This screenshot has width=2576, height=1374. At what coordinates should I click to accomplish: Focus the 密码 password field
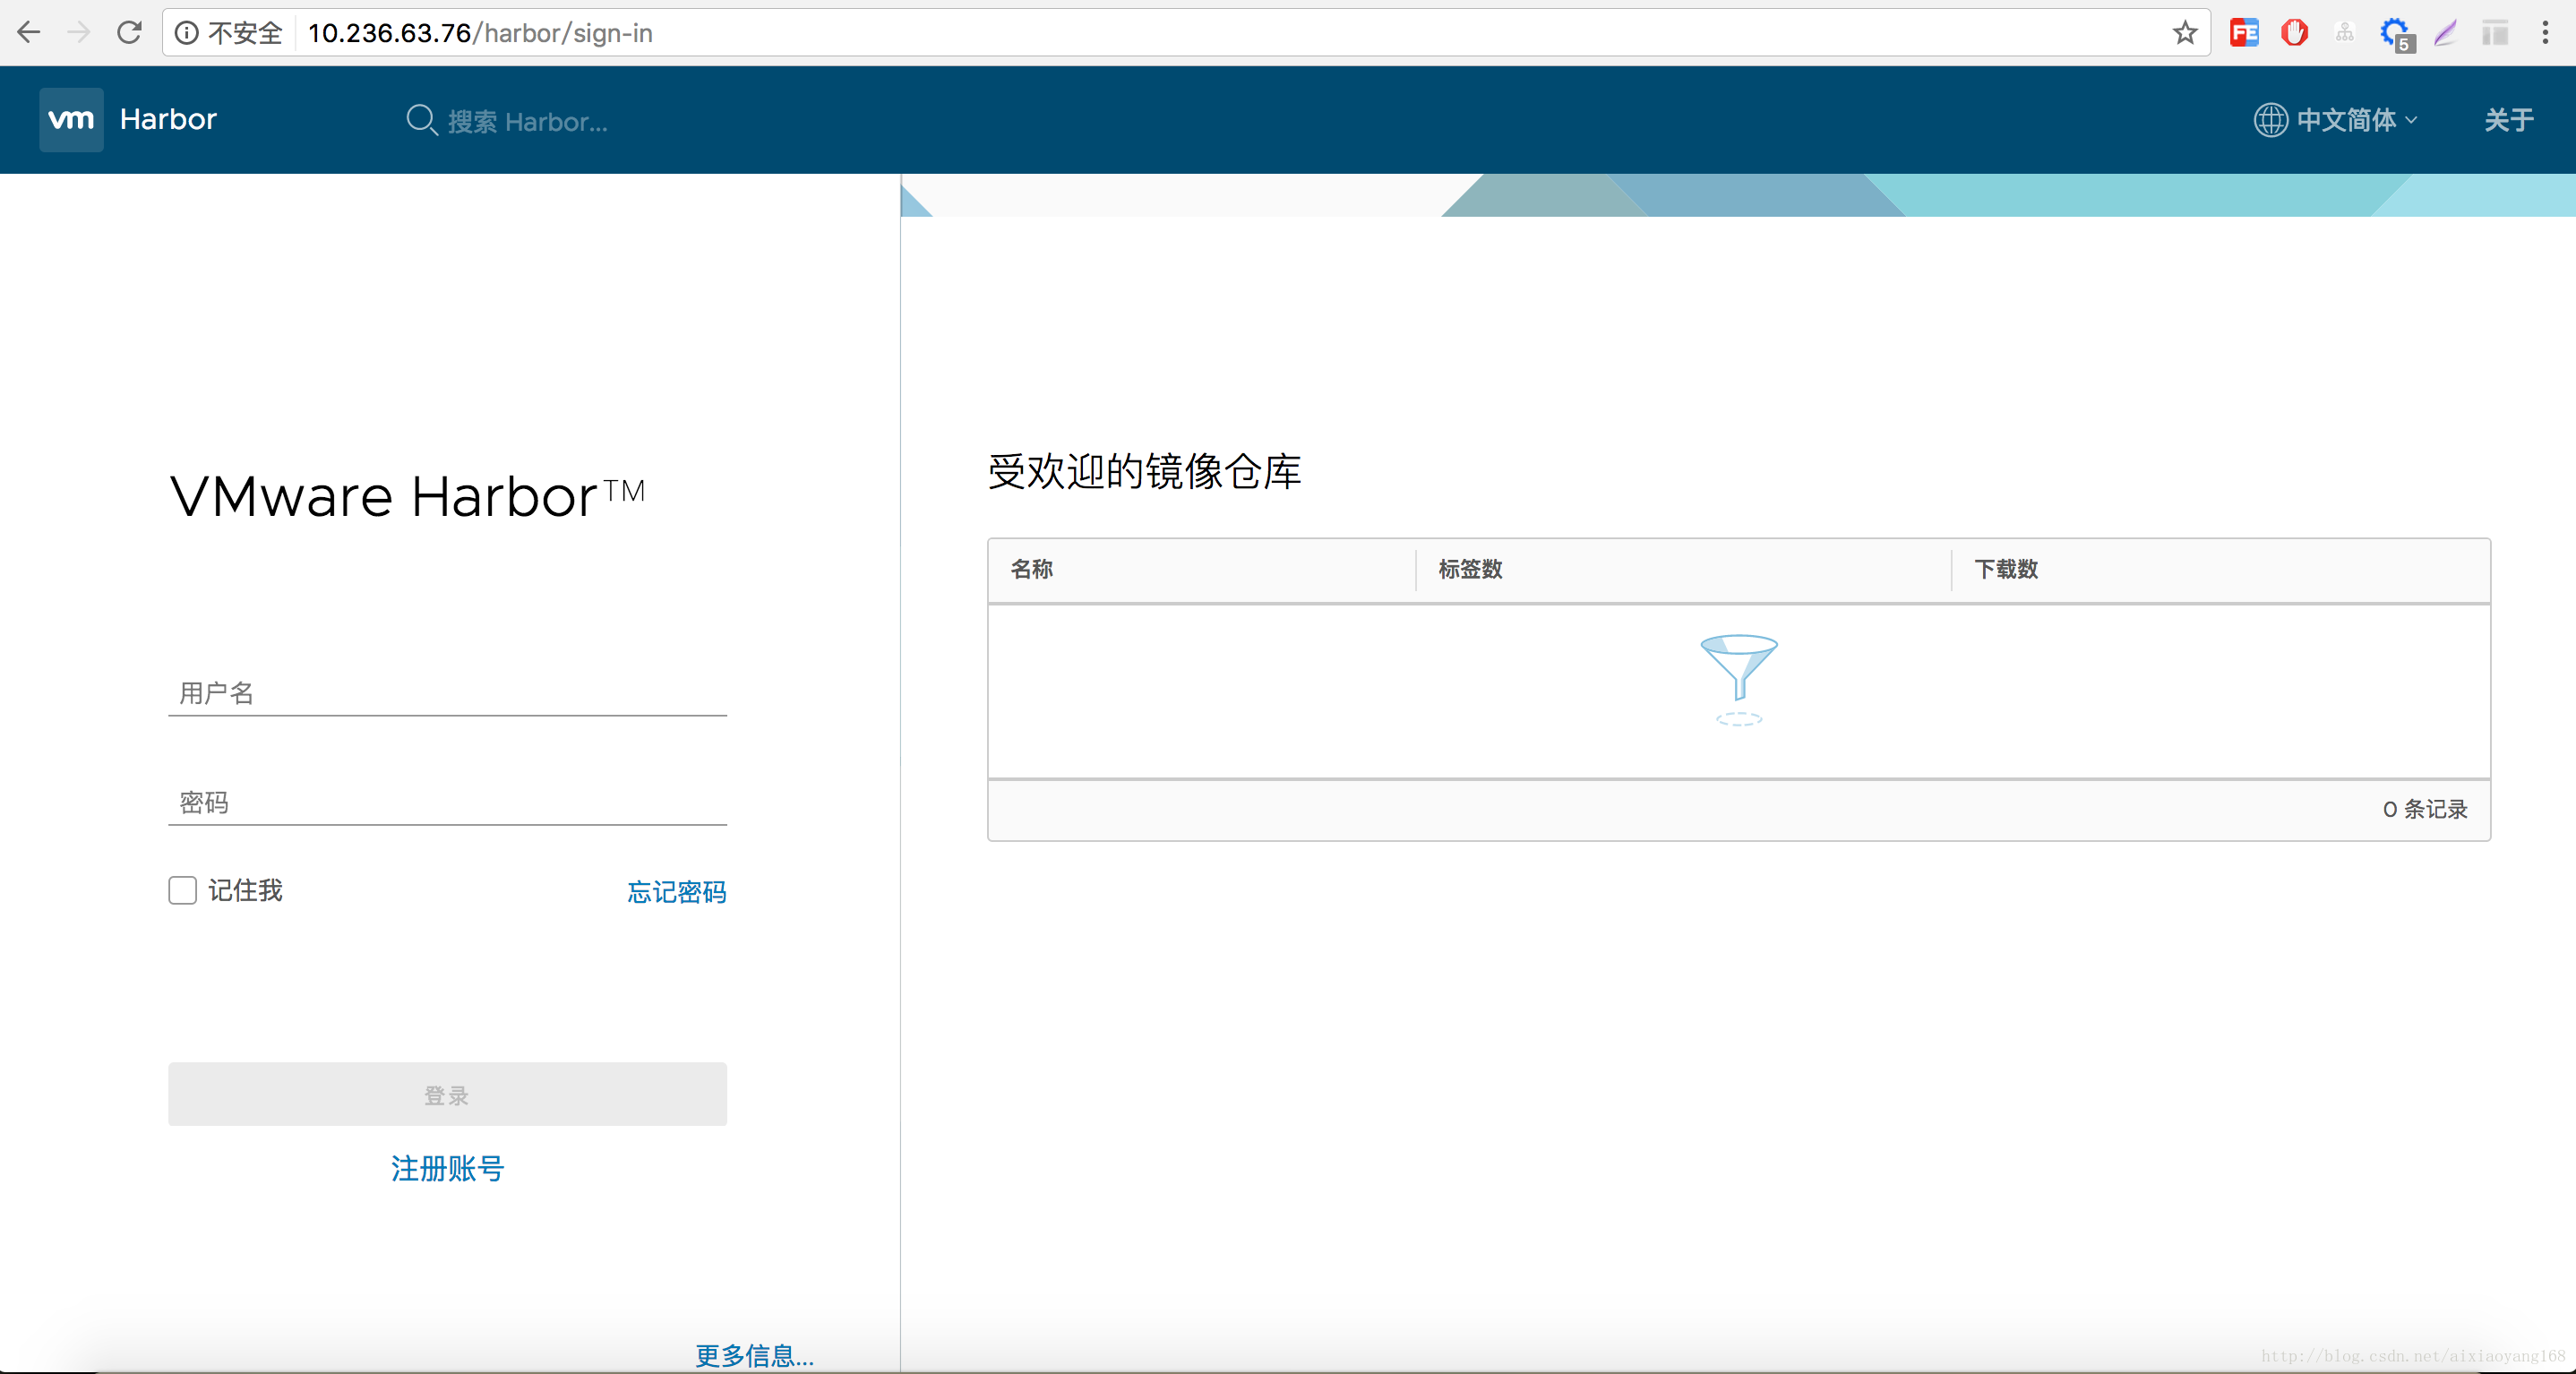[447, 802]
